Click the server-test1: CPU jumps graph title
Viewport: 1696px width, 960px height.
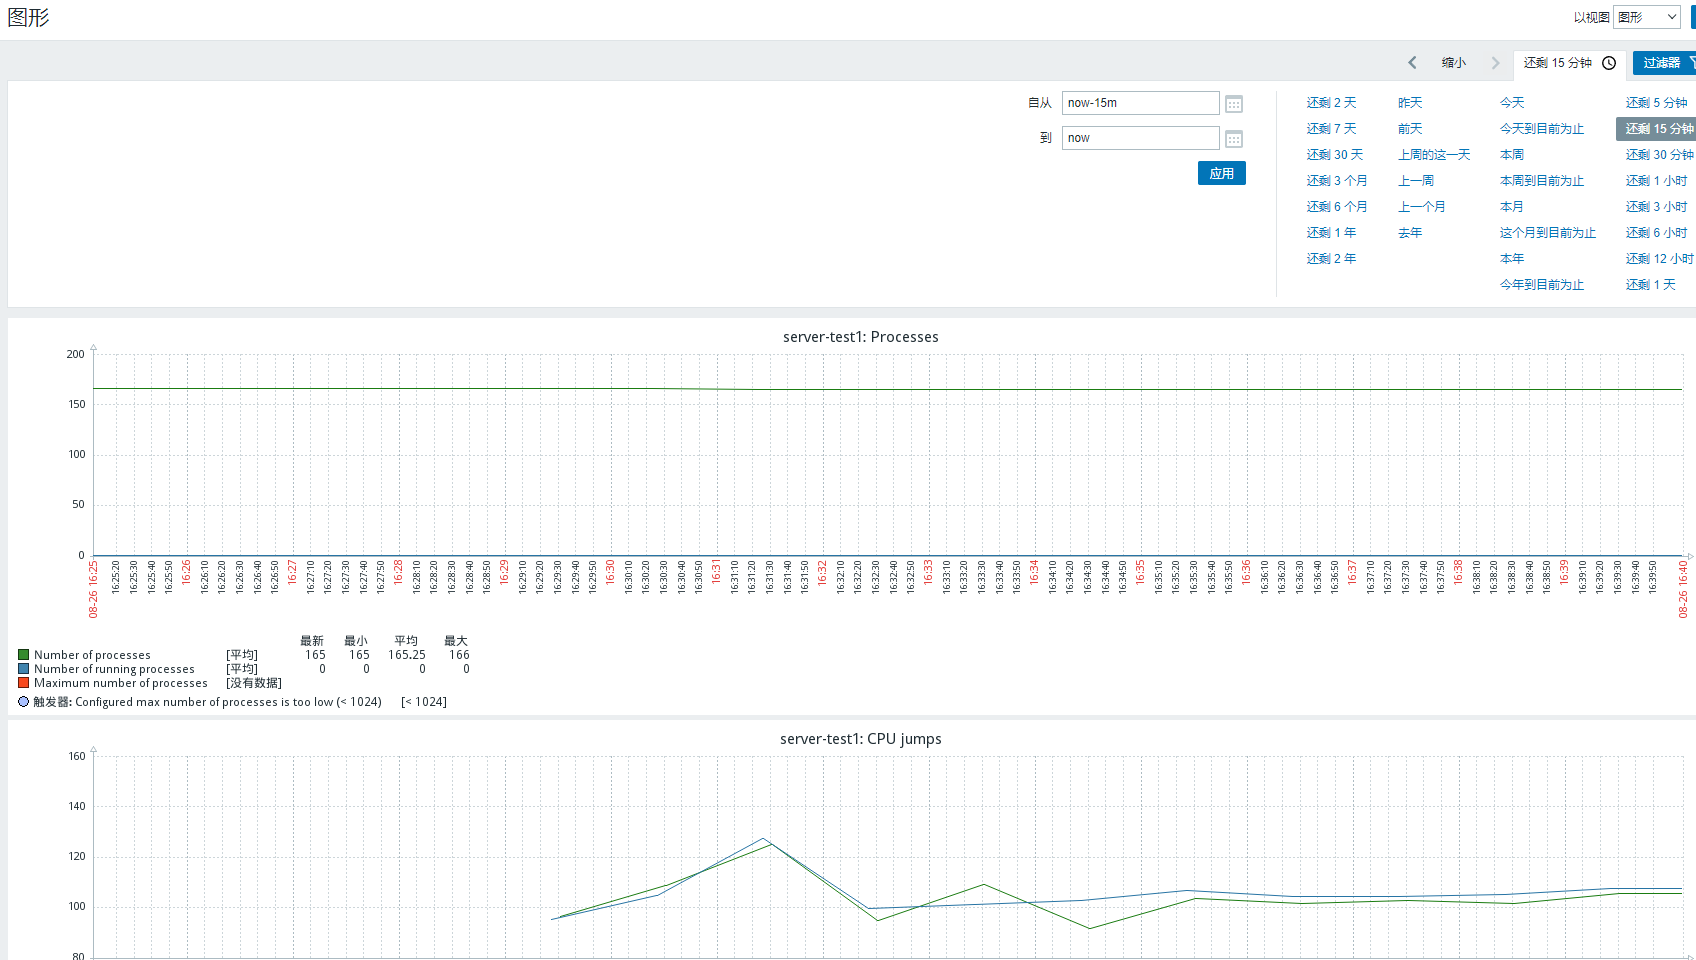[x=861, y=739]
